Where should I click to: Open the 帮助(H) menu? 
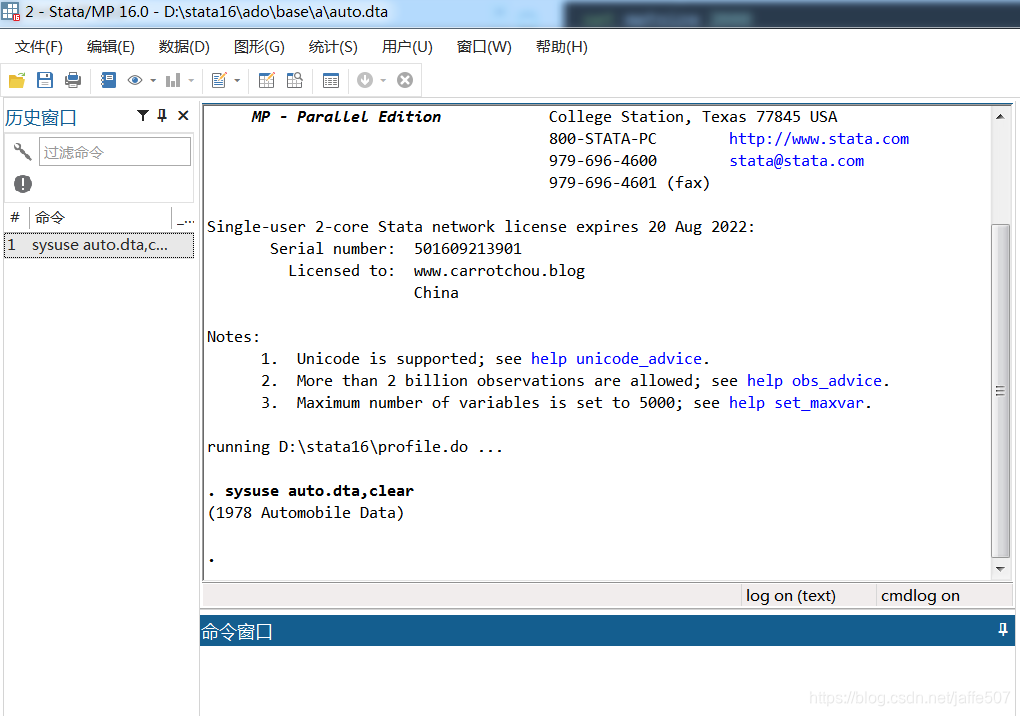tap(561, 47)
